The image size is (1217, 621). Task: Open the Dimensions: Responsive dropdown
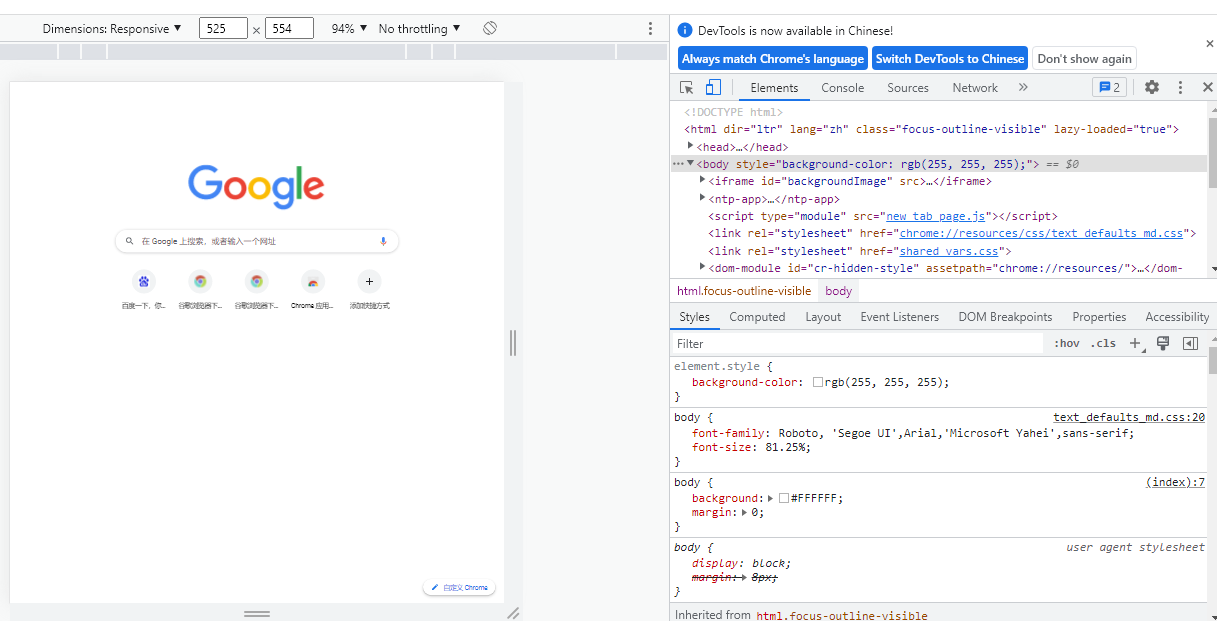pyautogui.click(x=112, y=29)
